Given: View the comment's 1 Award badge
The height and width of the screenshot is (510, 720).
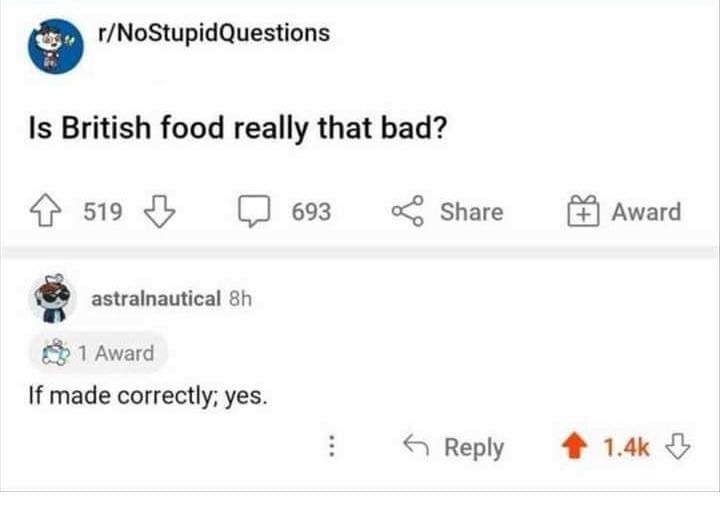Looking at the screenshot, I should (x=97, y=353).
